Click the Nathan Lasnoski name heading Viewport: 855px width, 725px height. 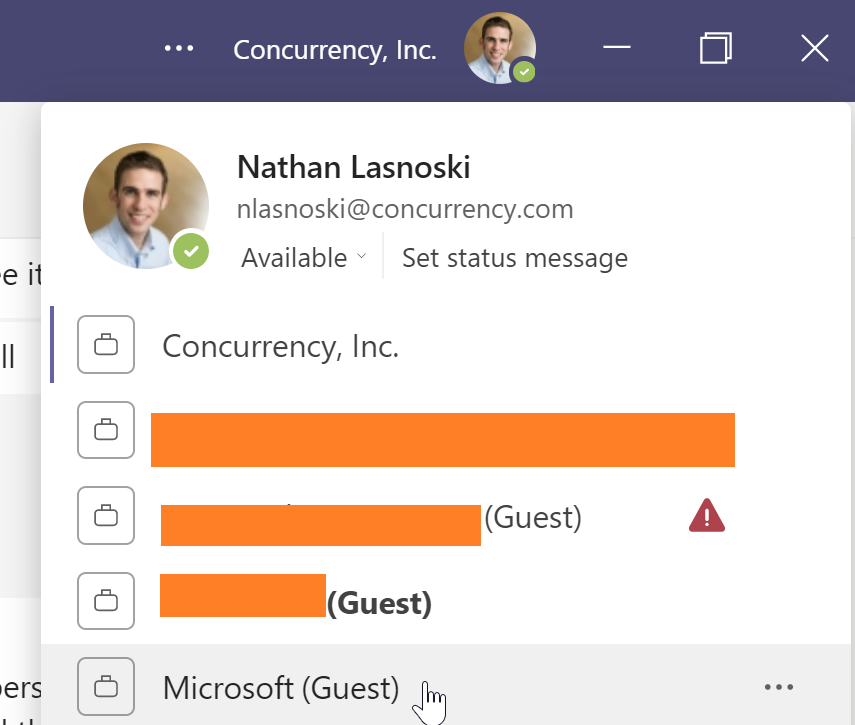pyautogui.click(x=353, y=167)
